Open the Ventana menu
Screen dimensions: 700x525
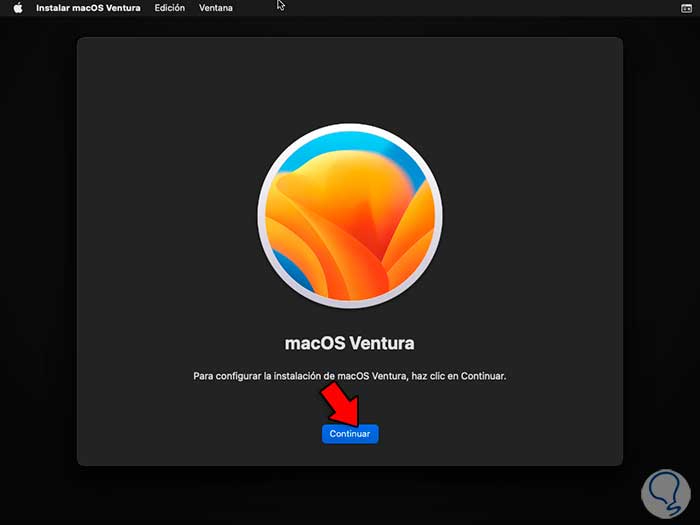click(x=216, y=8)
